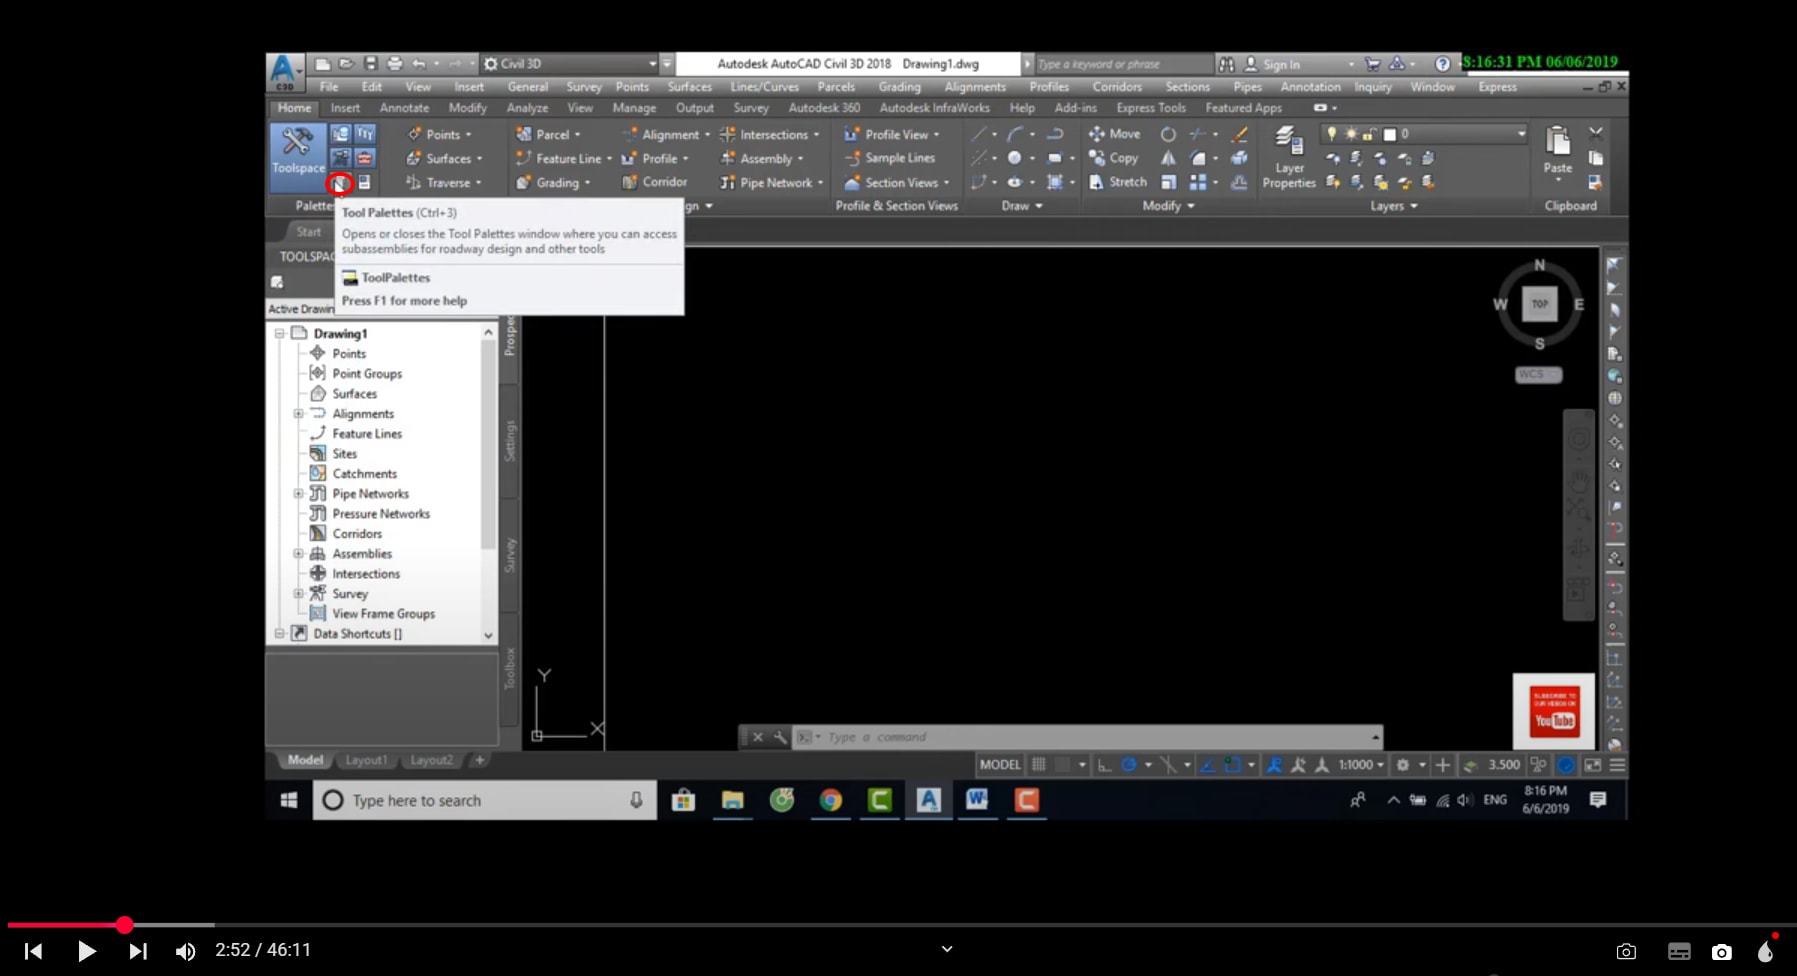Screen dimensions: 1797x976
Task: Open Word from the Windows taskbar
Action: pyautogui.click(x=977, y=800)
